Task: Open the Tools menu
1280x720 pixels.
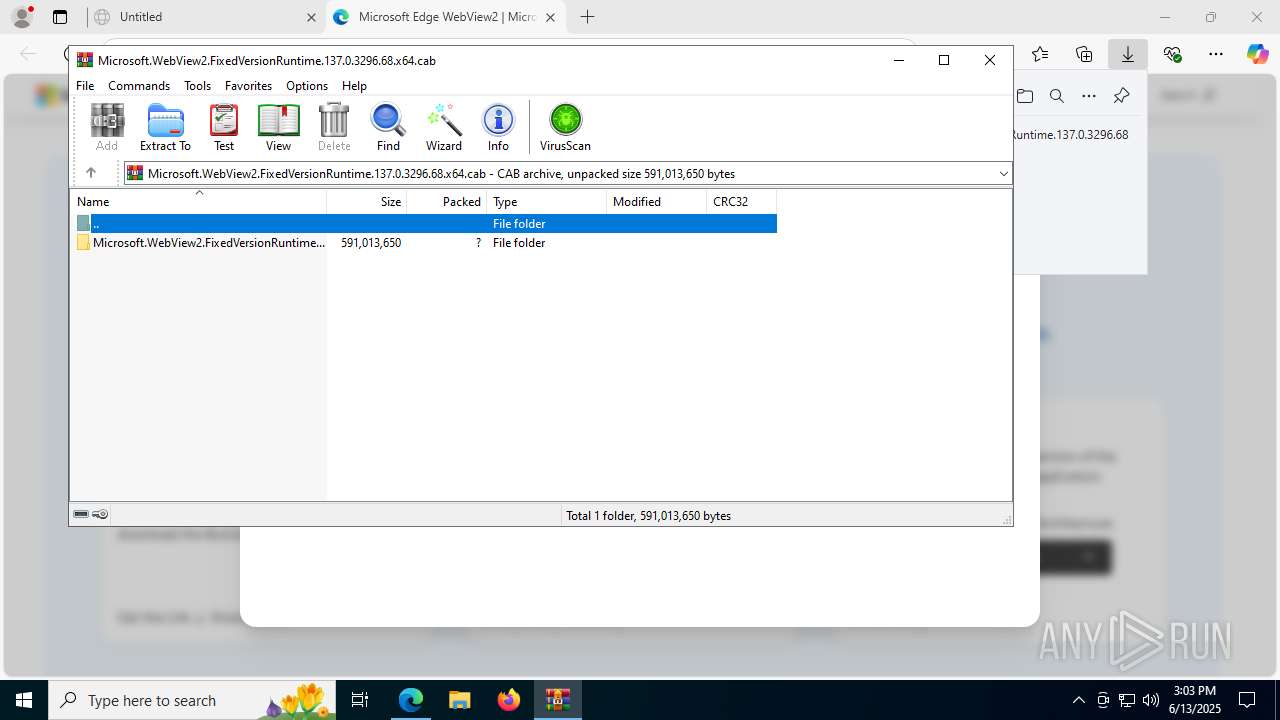Action: pyautogui.click(x=197, y=86)
